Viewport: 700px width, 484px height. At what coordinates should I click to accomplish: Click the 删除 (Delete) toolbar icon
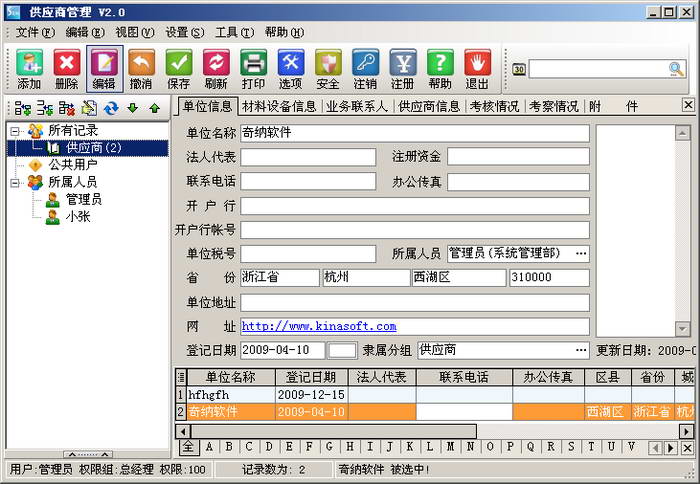coord(67,69)
